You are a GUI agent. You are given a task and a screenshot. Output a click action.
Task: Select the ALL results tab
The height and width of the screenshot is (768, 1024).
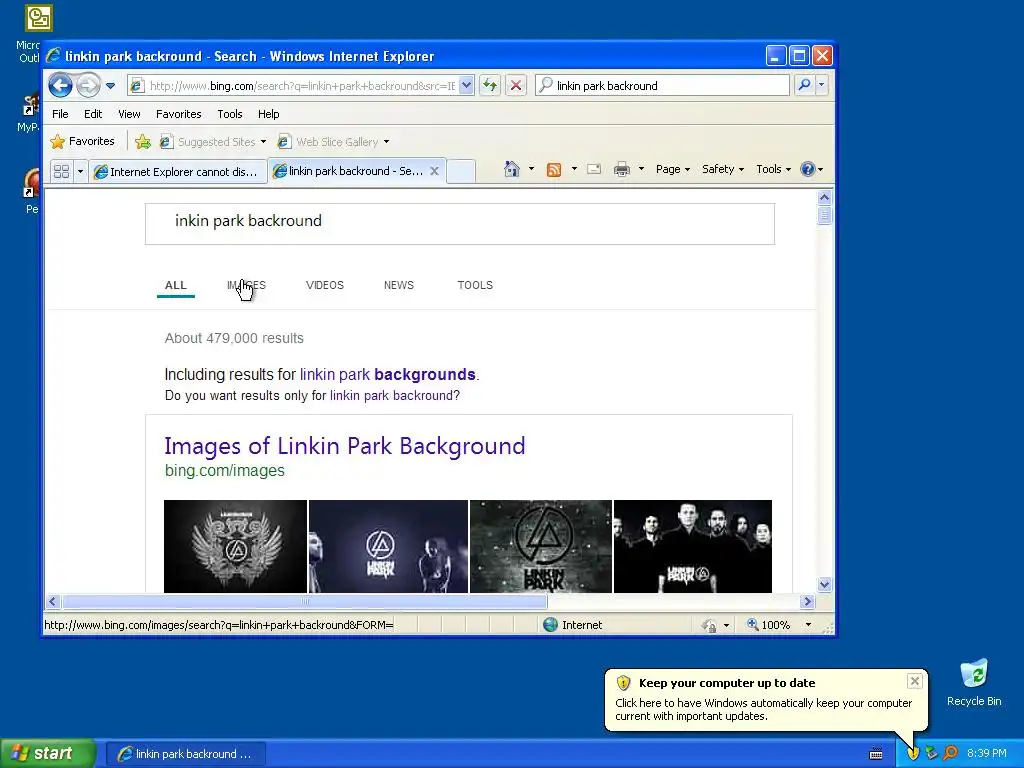pyautogui.click(x=176, y=285)
